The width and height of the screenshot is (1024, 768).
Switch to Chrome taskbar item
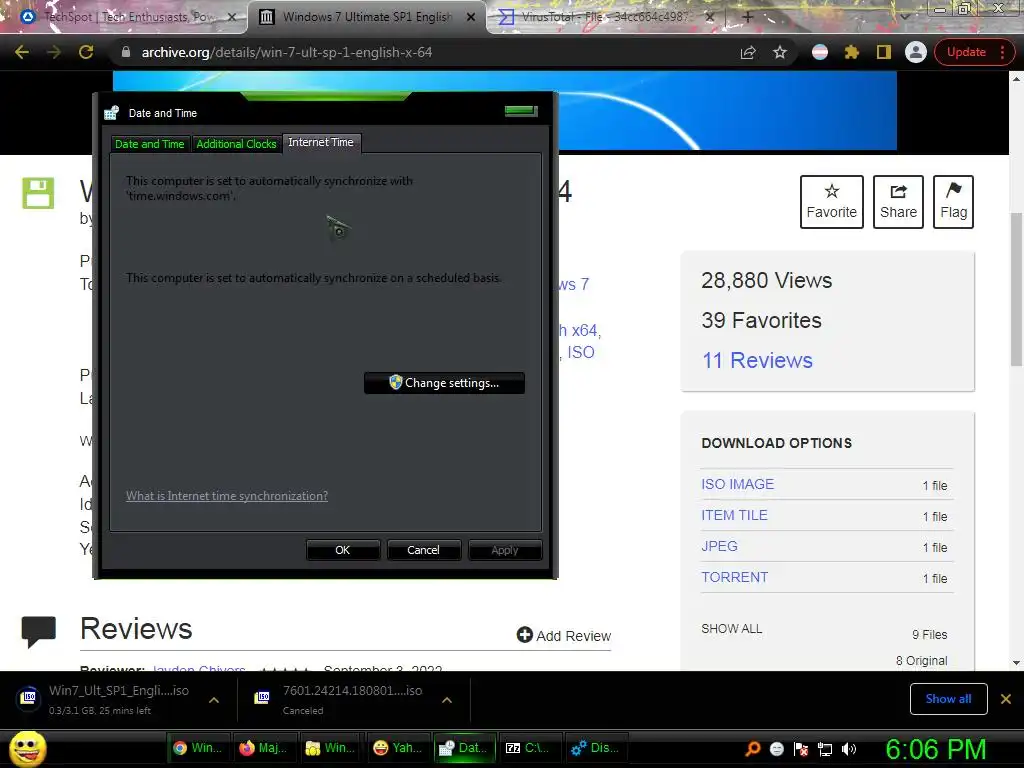tap(198, 748)
